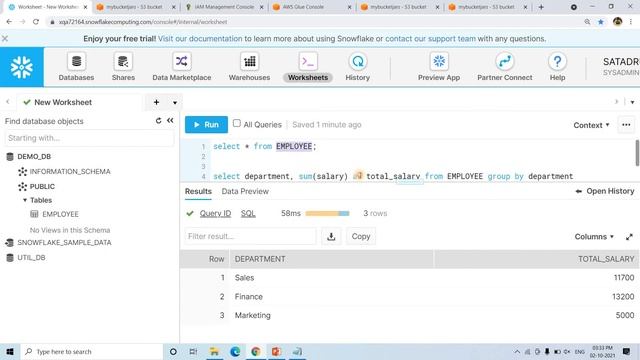Focus the Filter result field
640x360 pixels.
[250, 236]
